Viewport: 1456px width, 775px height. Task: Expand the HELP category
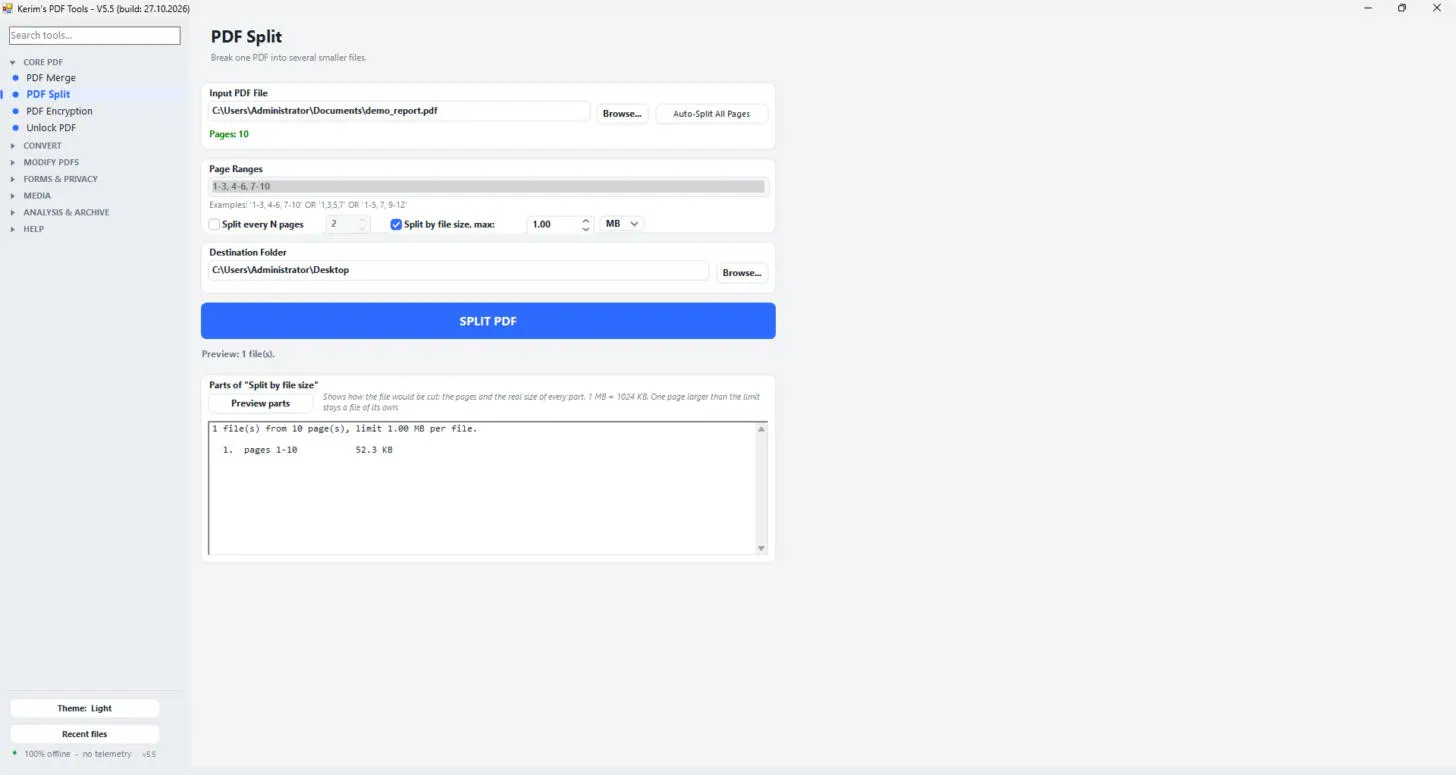tap(33, 229)
